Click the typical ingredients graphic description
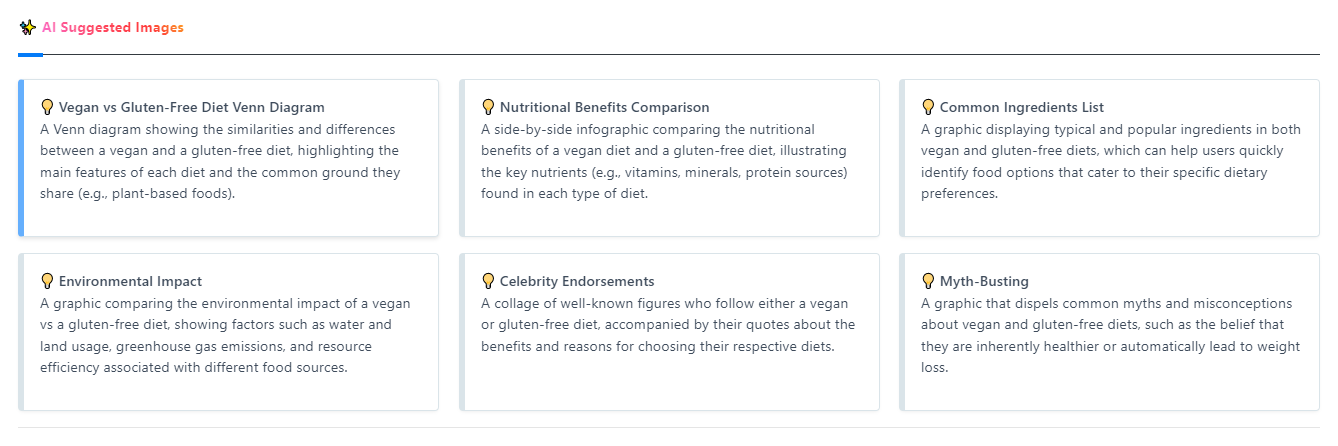The width and height of the screenshot is (1338, 446). coord(1111,161)
